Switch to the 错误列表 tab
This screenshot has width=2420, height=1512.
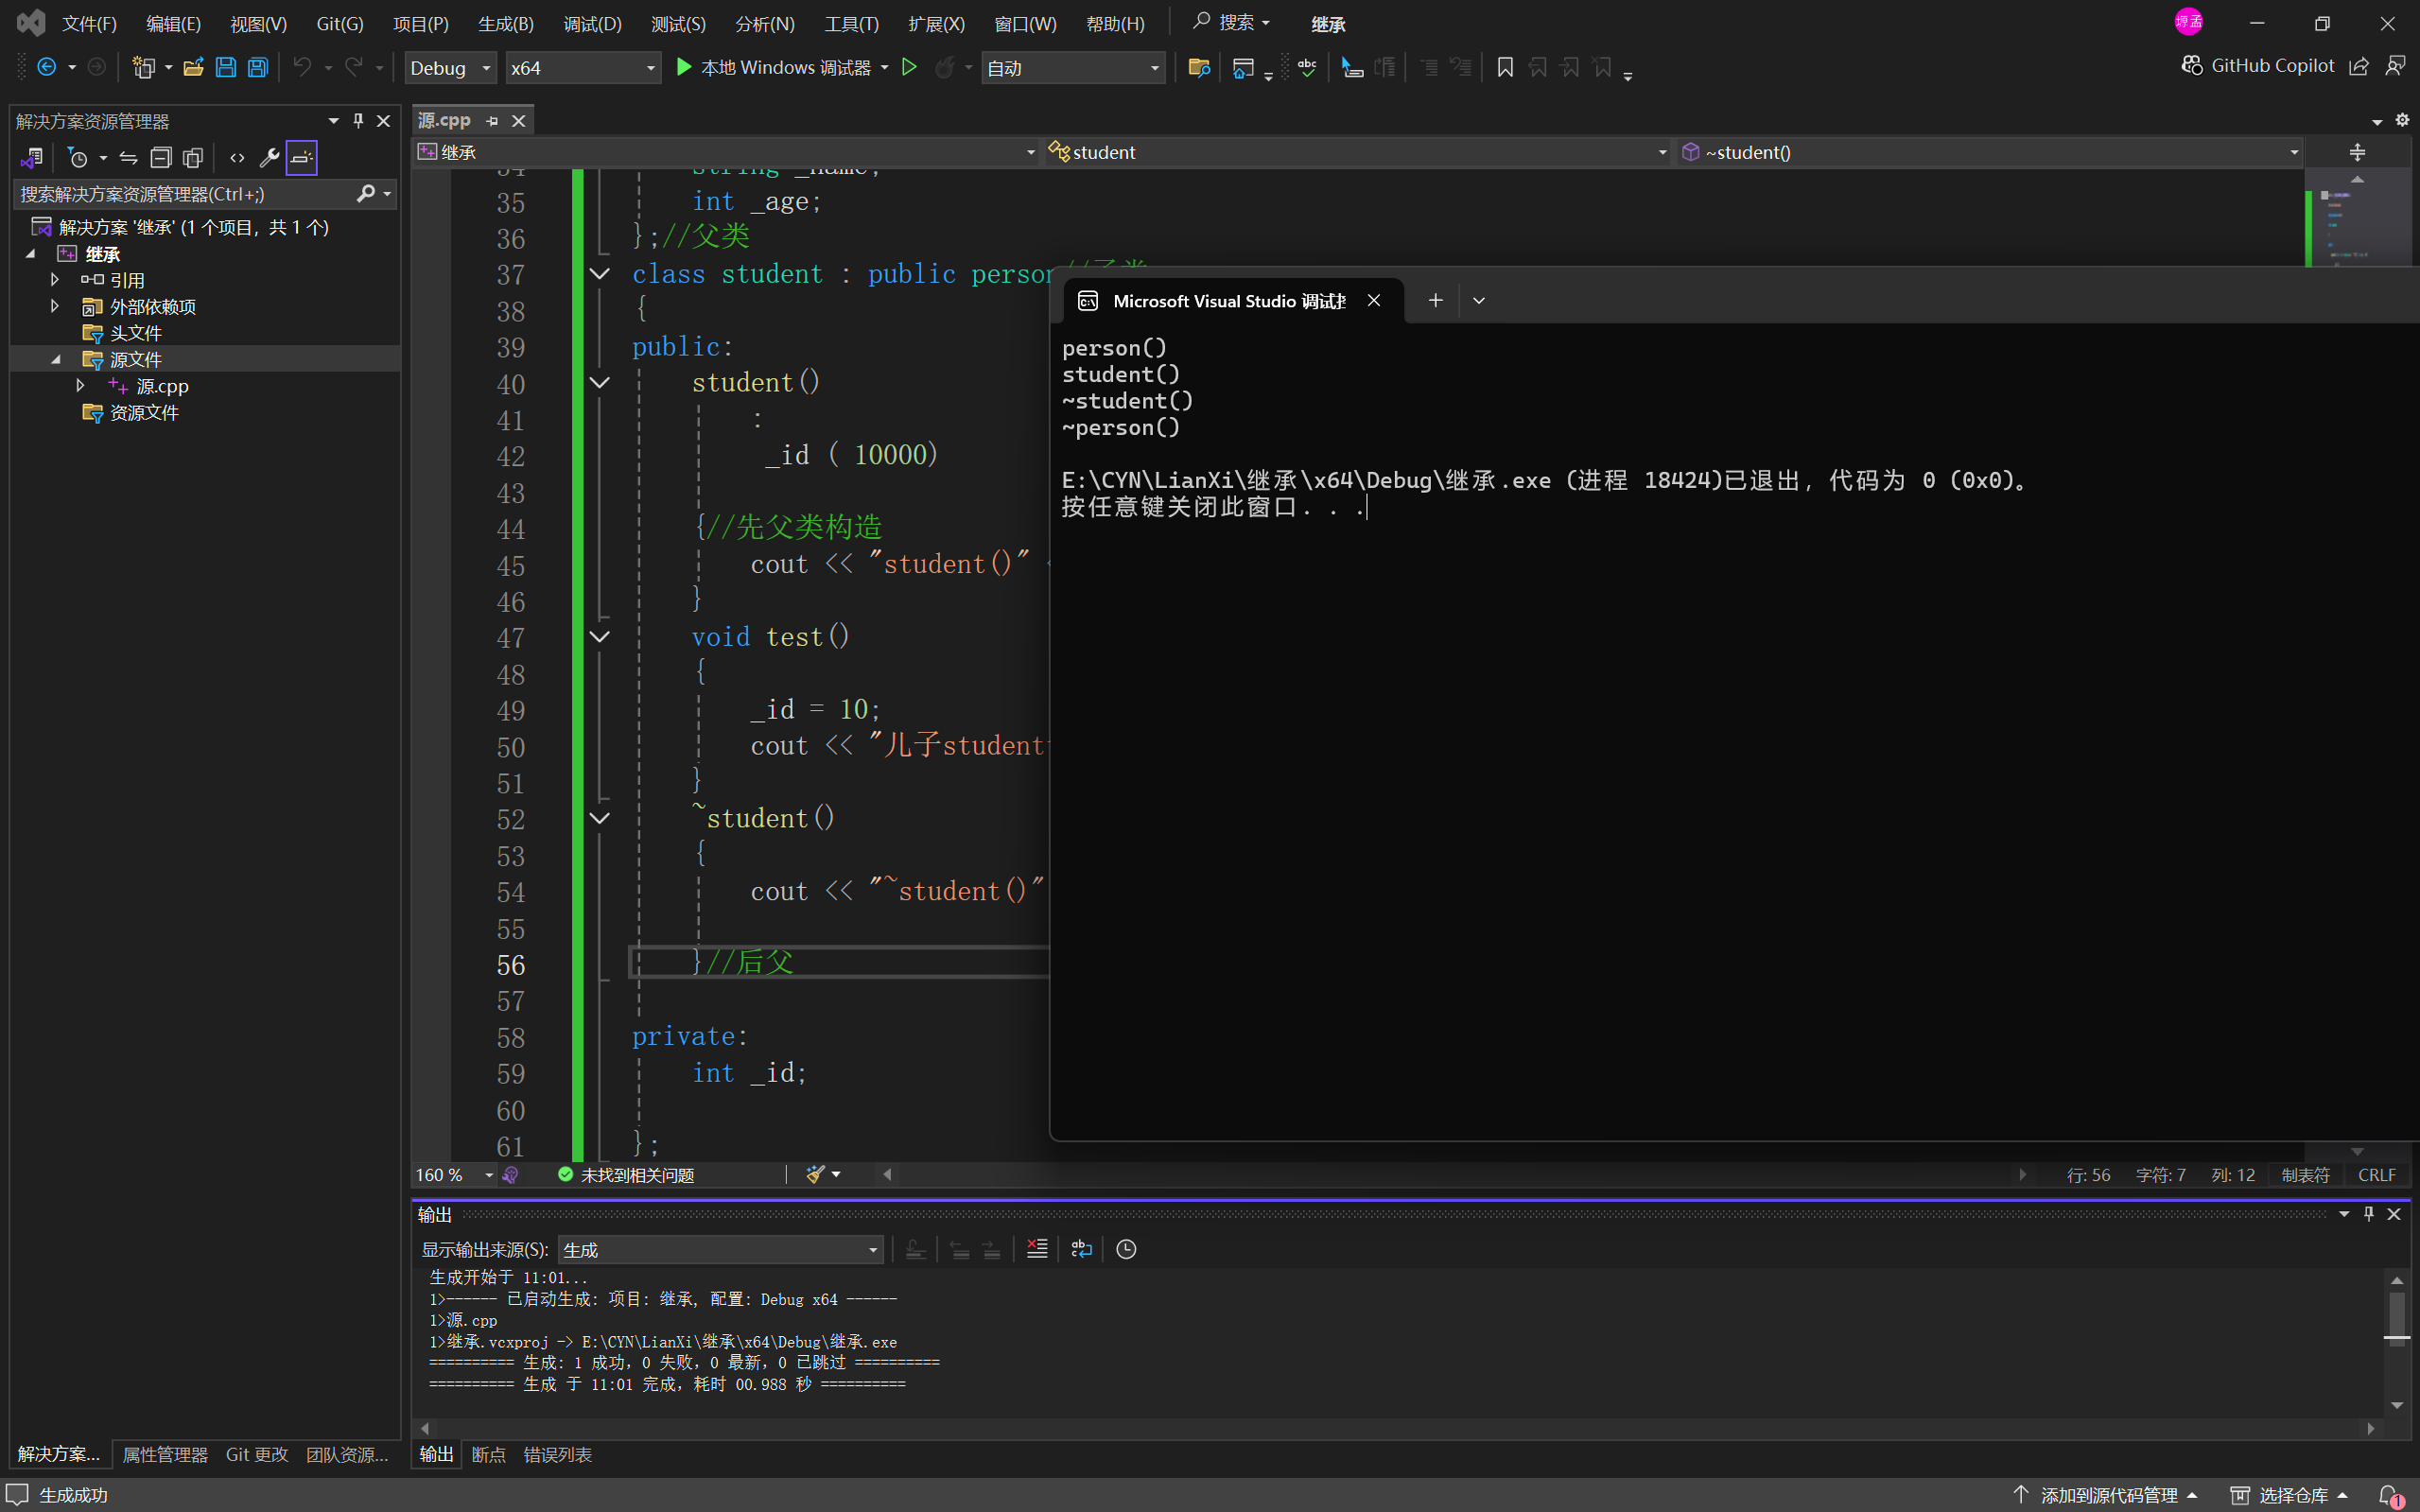557,1454
